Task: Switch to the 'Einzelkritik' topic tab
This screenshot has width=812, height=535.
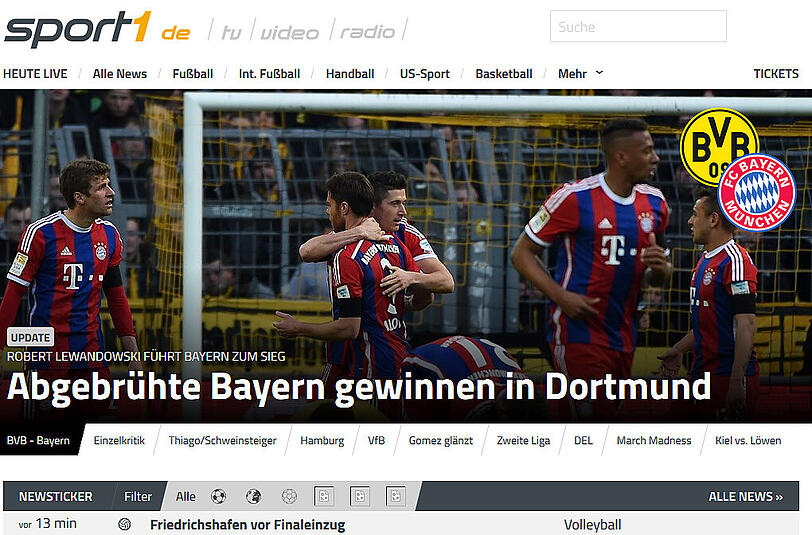Action: pyautogui.click(x=120, y=440)
